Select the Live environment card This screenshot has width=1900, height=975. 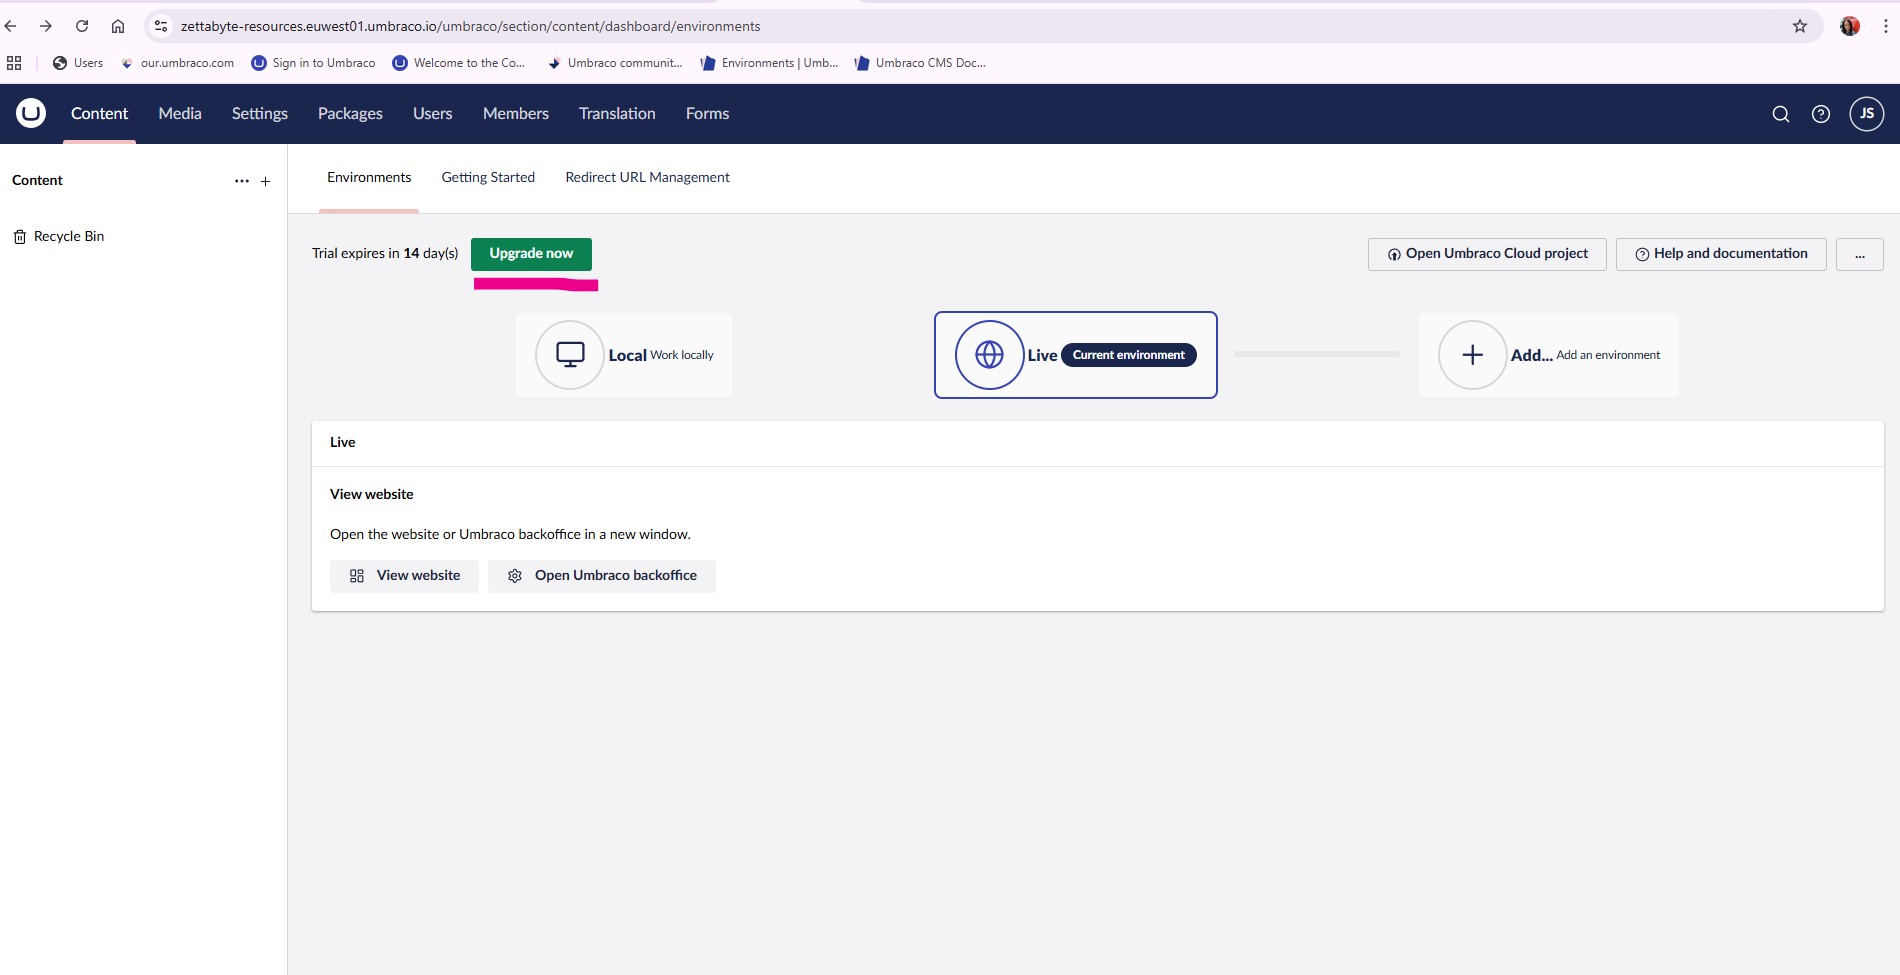pos(1076,355)
